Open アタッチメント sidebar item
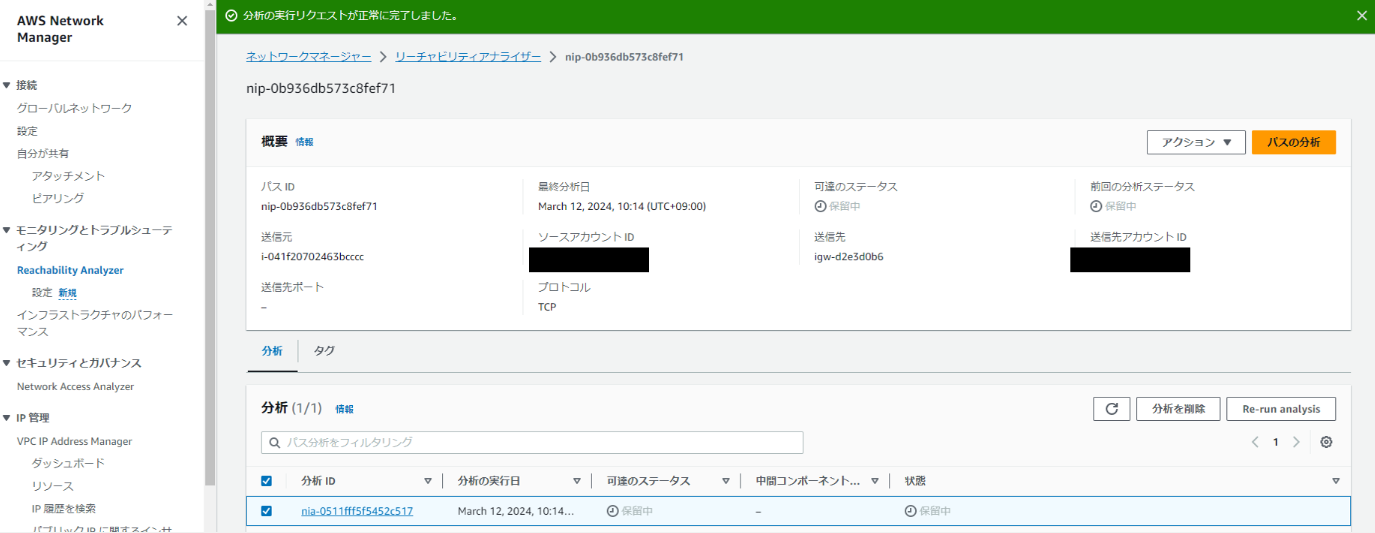Viewport: 1375px width, 533px height. (x=68, y=176)
